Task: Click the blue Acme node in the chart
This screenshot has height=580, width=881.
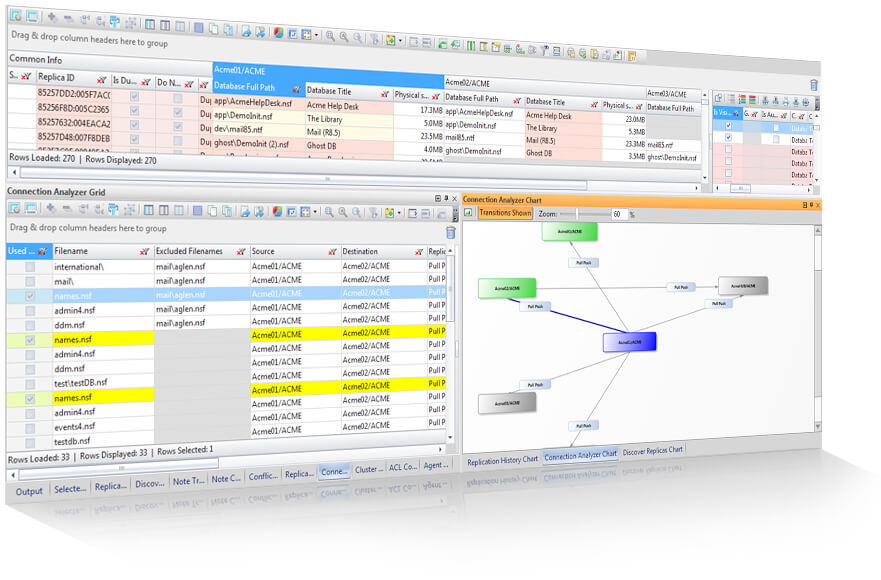Action: pos(629,342)
